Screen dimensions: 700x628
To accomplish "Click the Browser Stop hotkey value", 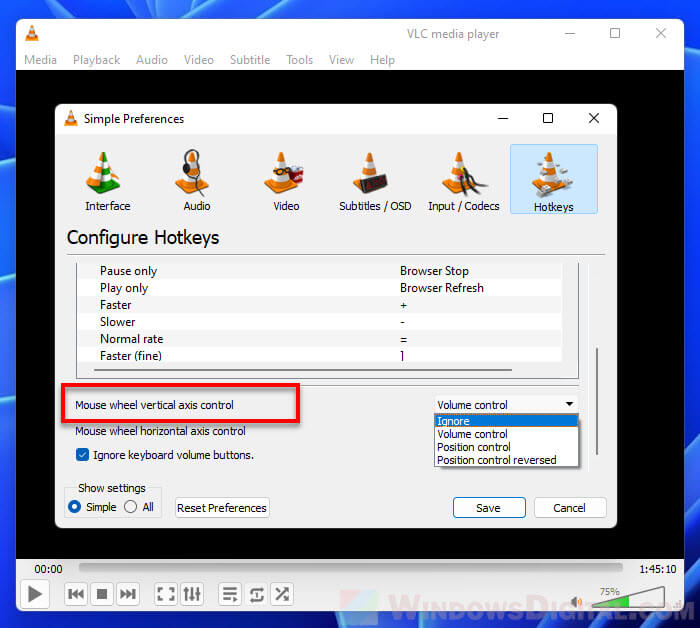I will tap(434, 271).
